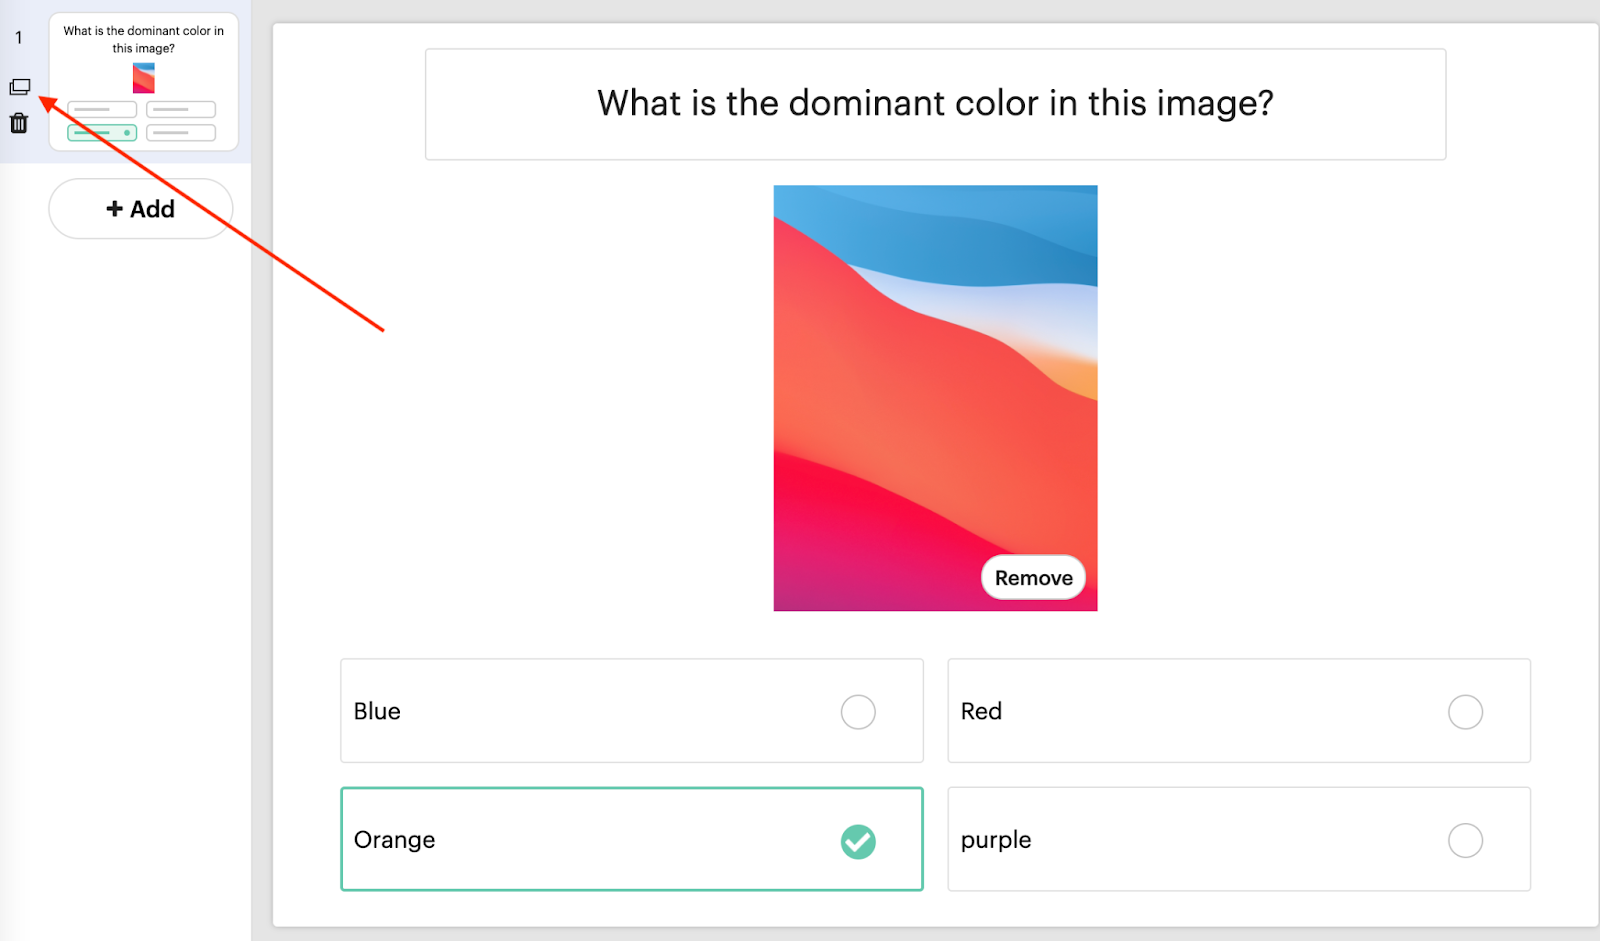1600x941 pixels.
Task: Click the slide number 1 label
Action: pos(18,38)
